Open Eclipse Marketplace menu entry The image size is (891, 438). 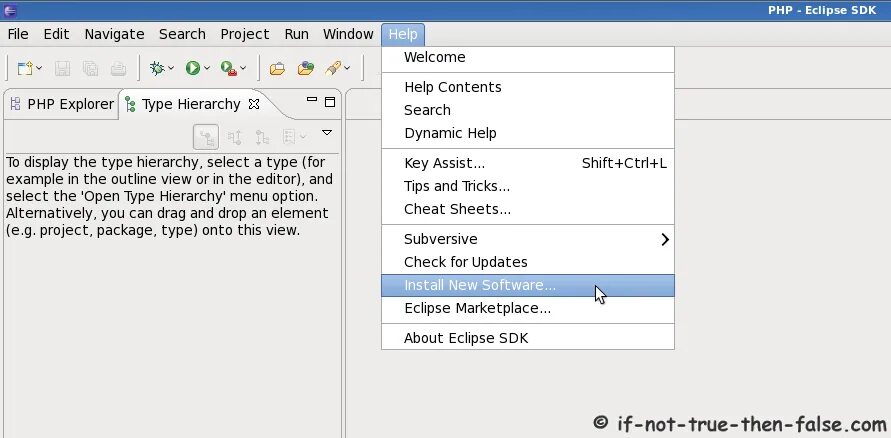[x=477, y=308]
